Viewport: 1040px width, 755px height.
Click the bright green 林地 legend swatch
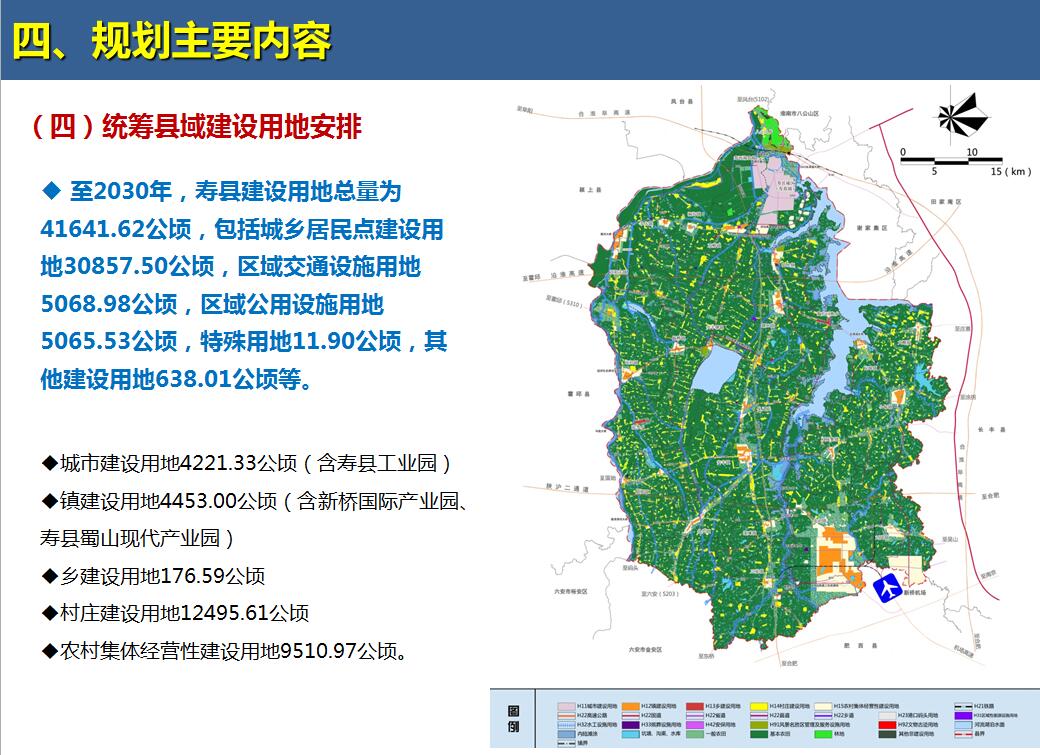tap(823, 734)
